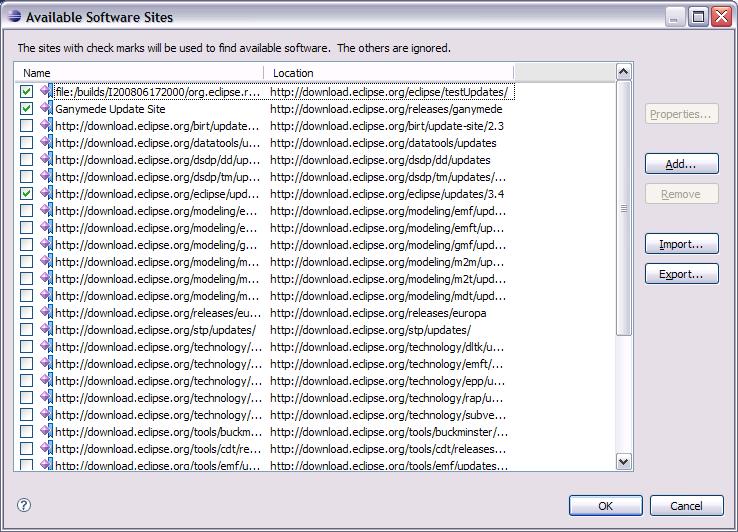Viewport: 738px width, 532px height.
Task: Click the scrollbar up arrow of the sites list
Action: tap(623, 72)
